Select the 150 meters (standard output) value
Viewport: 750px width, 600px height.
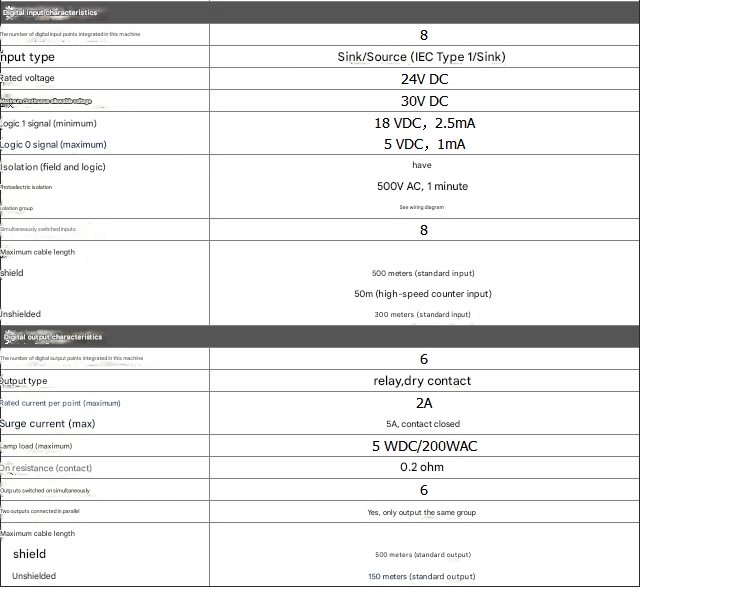(422, 577)
